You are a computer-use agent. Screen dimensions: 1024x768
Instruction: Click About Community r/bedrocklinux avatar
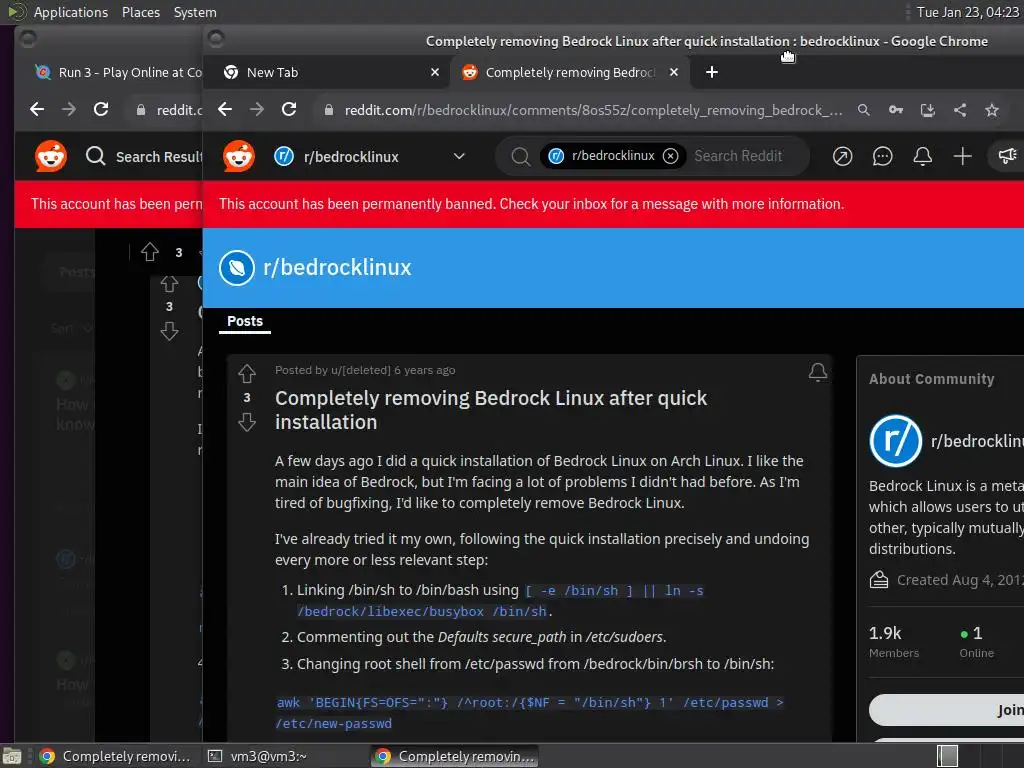coord(895,441)
